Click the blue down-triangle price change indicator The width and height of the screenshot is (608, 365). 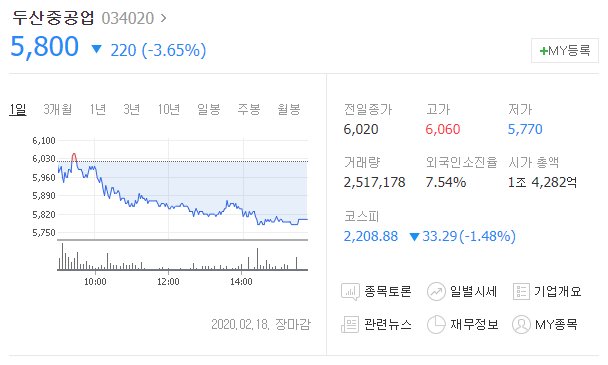(96, 49)
